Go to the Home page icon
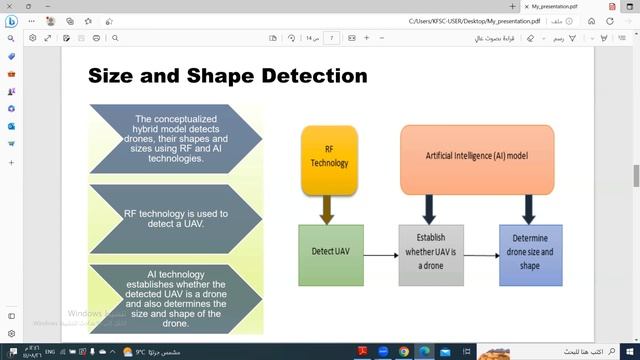This screenshot has height=360, width=640. 591,21
